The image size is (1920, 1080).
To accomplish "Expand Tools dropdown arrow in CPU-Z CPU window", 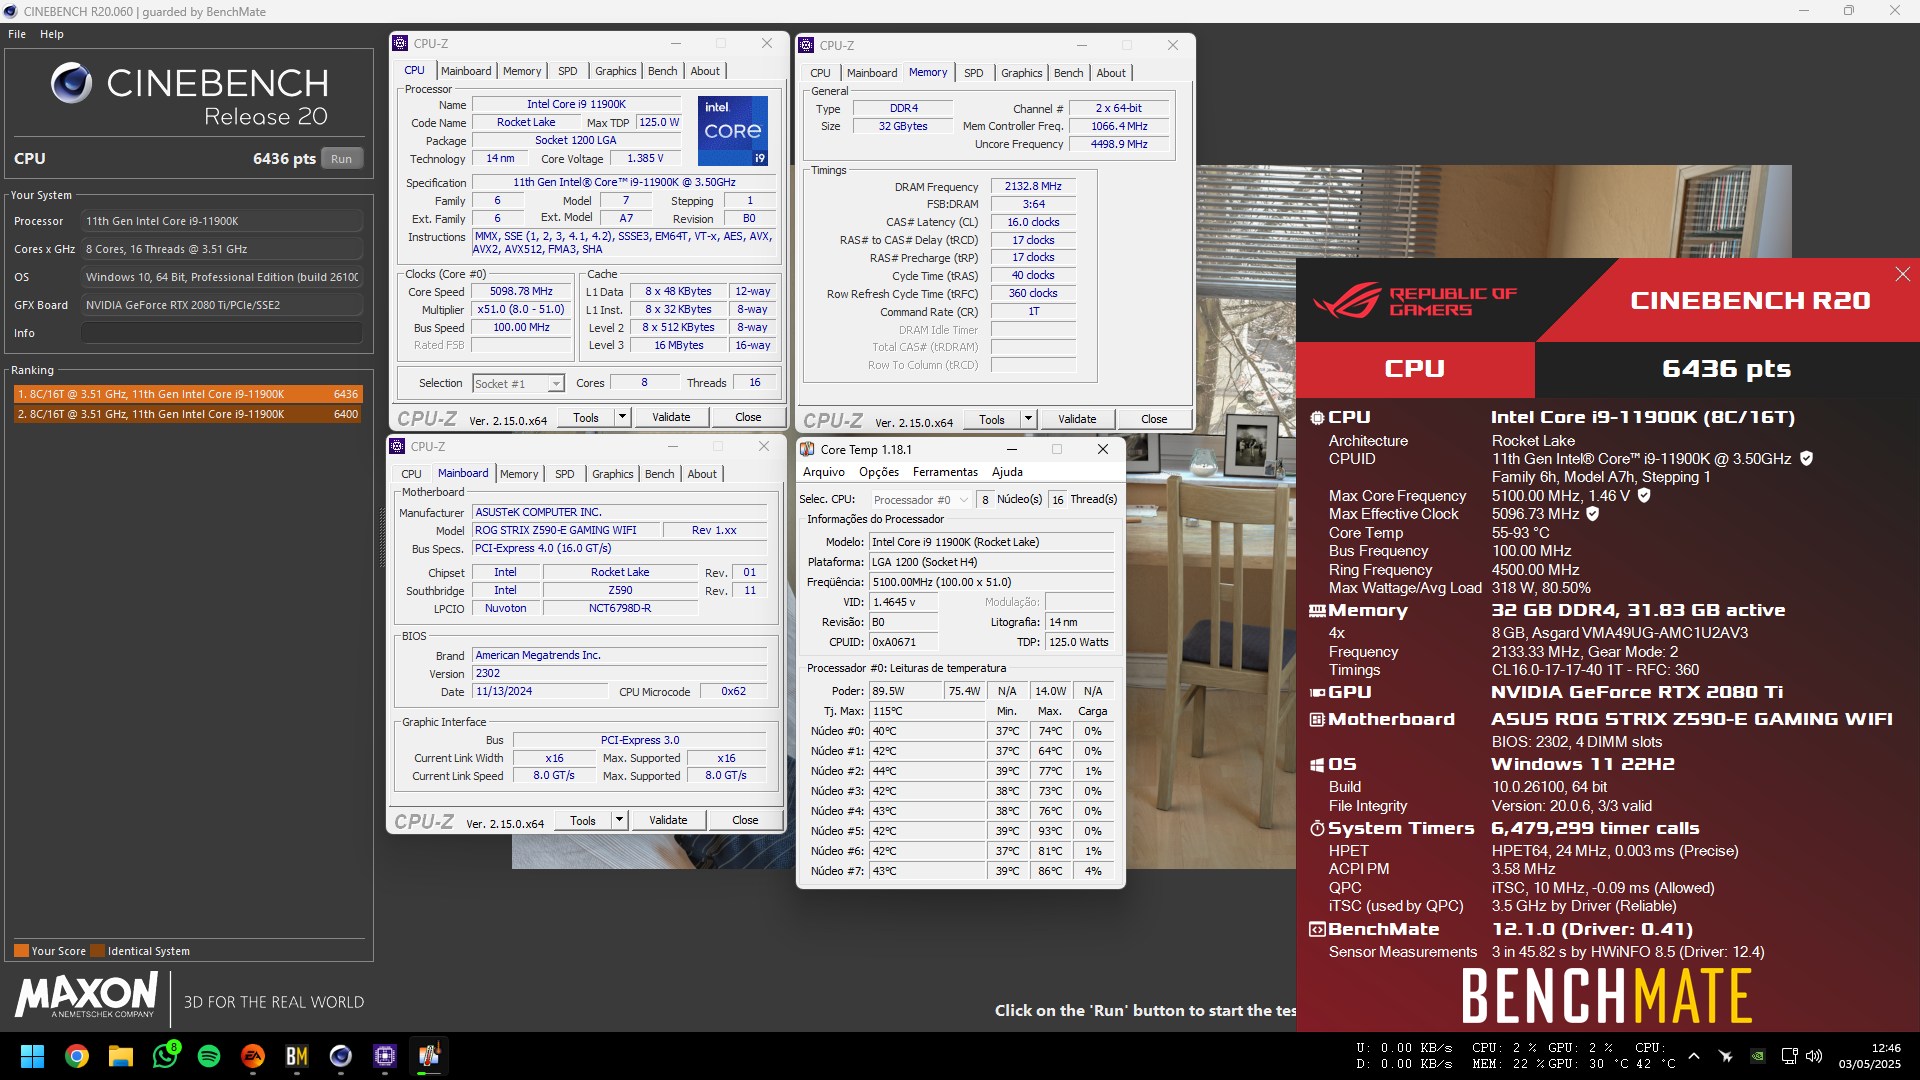I will (x=622, y=417).
